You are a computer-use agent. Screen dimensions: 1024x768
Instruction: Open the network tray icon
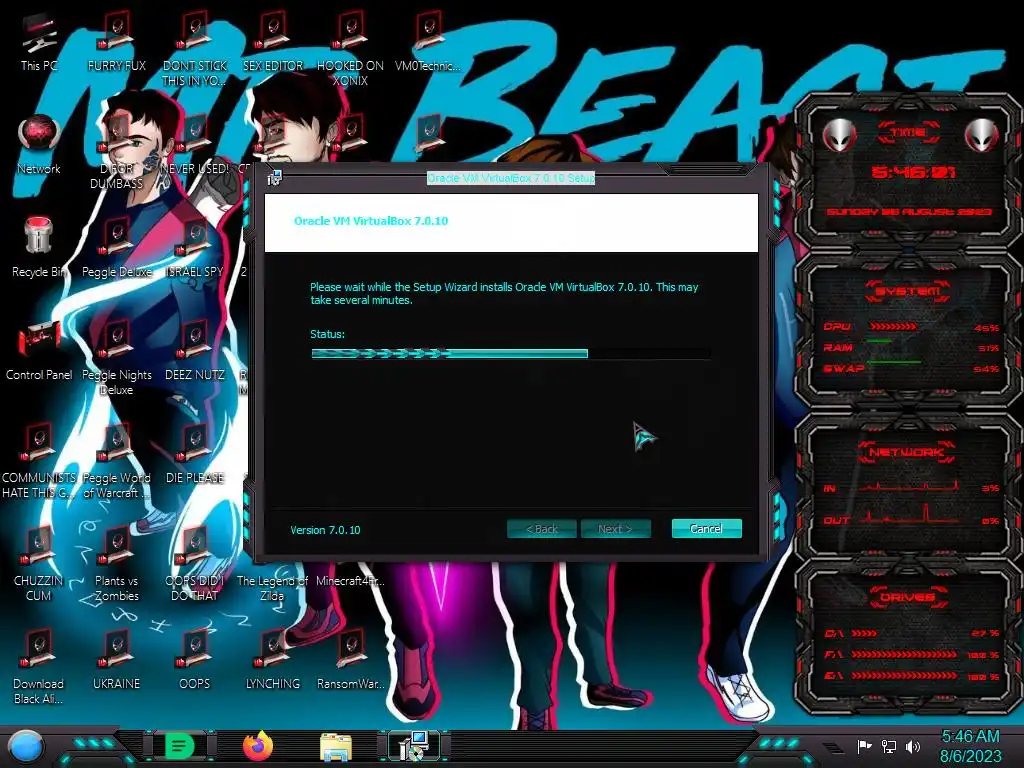coord(889,746)
